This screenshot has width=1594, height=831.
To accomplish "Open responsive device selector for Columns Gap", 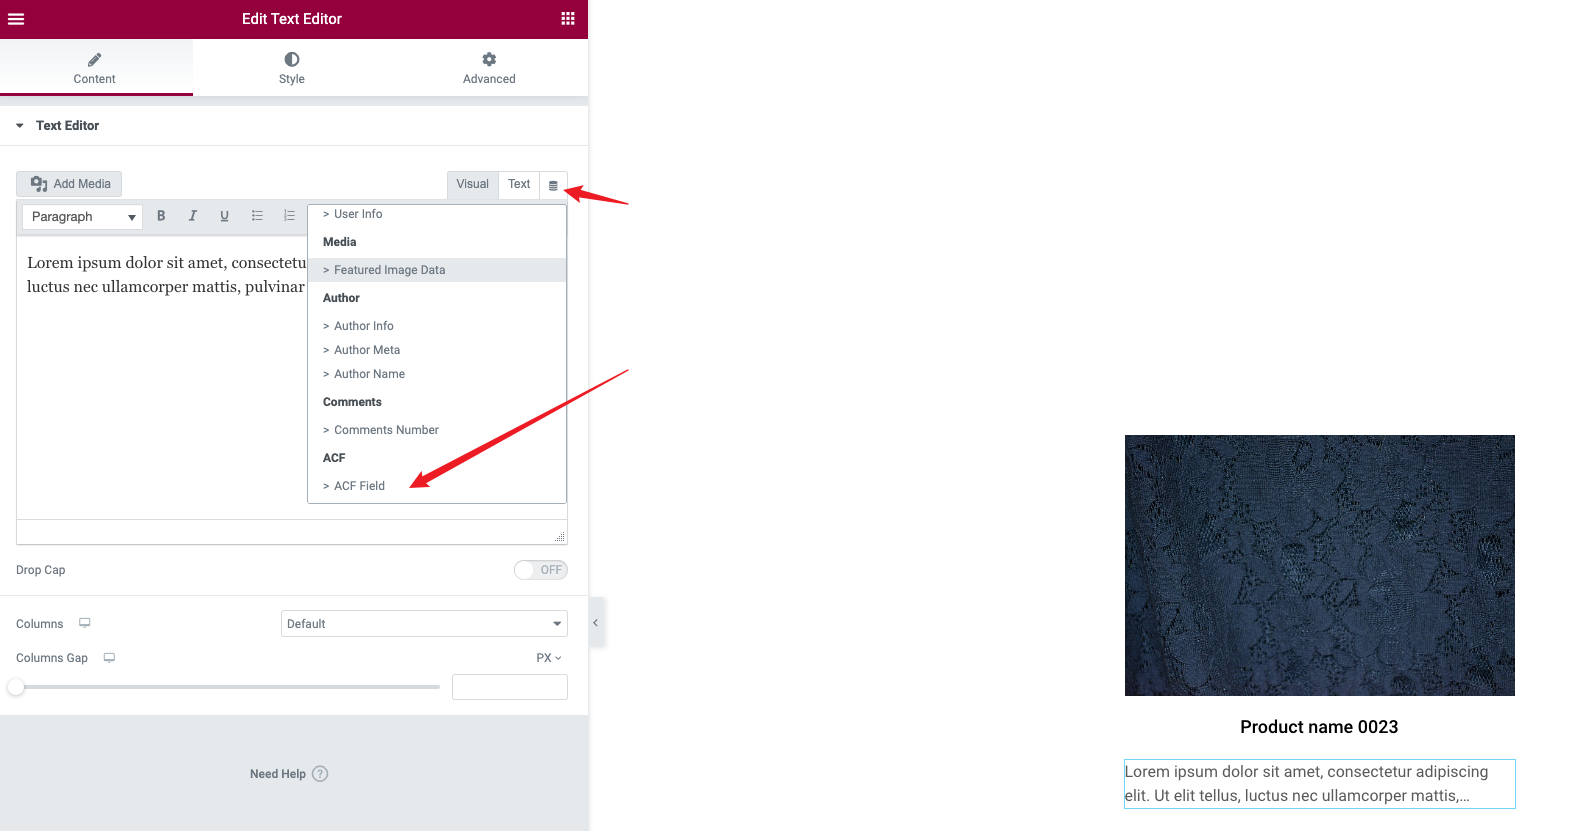I will click(109, 658).
